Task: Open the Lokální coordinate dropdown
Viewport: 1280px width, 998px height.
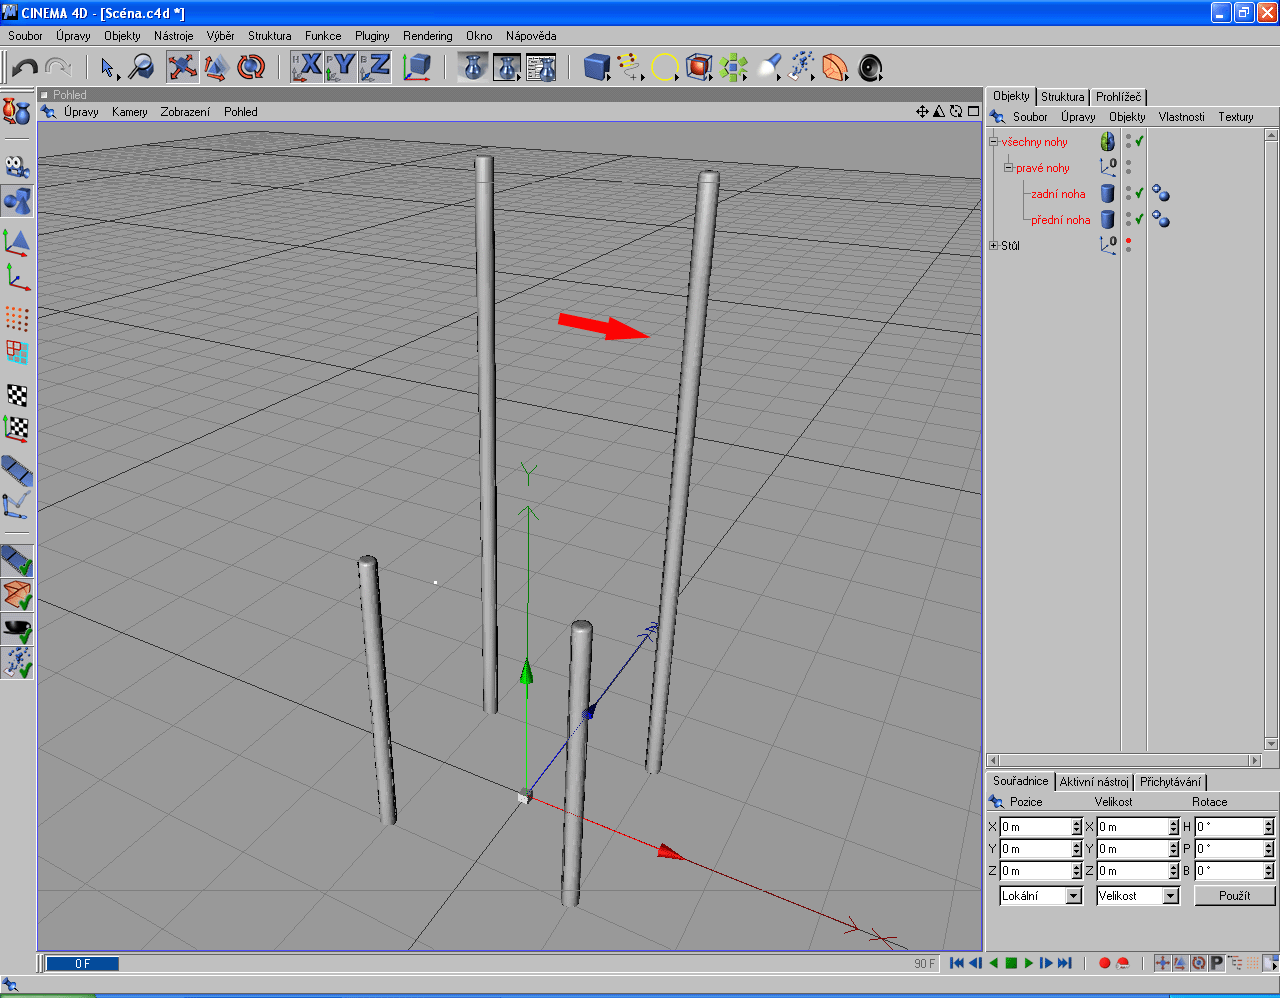Action: point(1041,896)
